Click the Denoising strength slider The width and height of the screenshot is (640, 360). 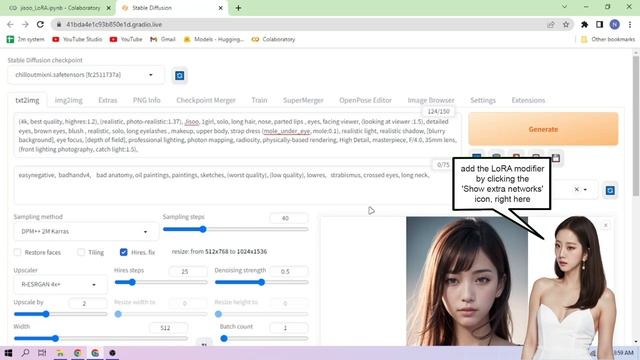coord(261,282)
